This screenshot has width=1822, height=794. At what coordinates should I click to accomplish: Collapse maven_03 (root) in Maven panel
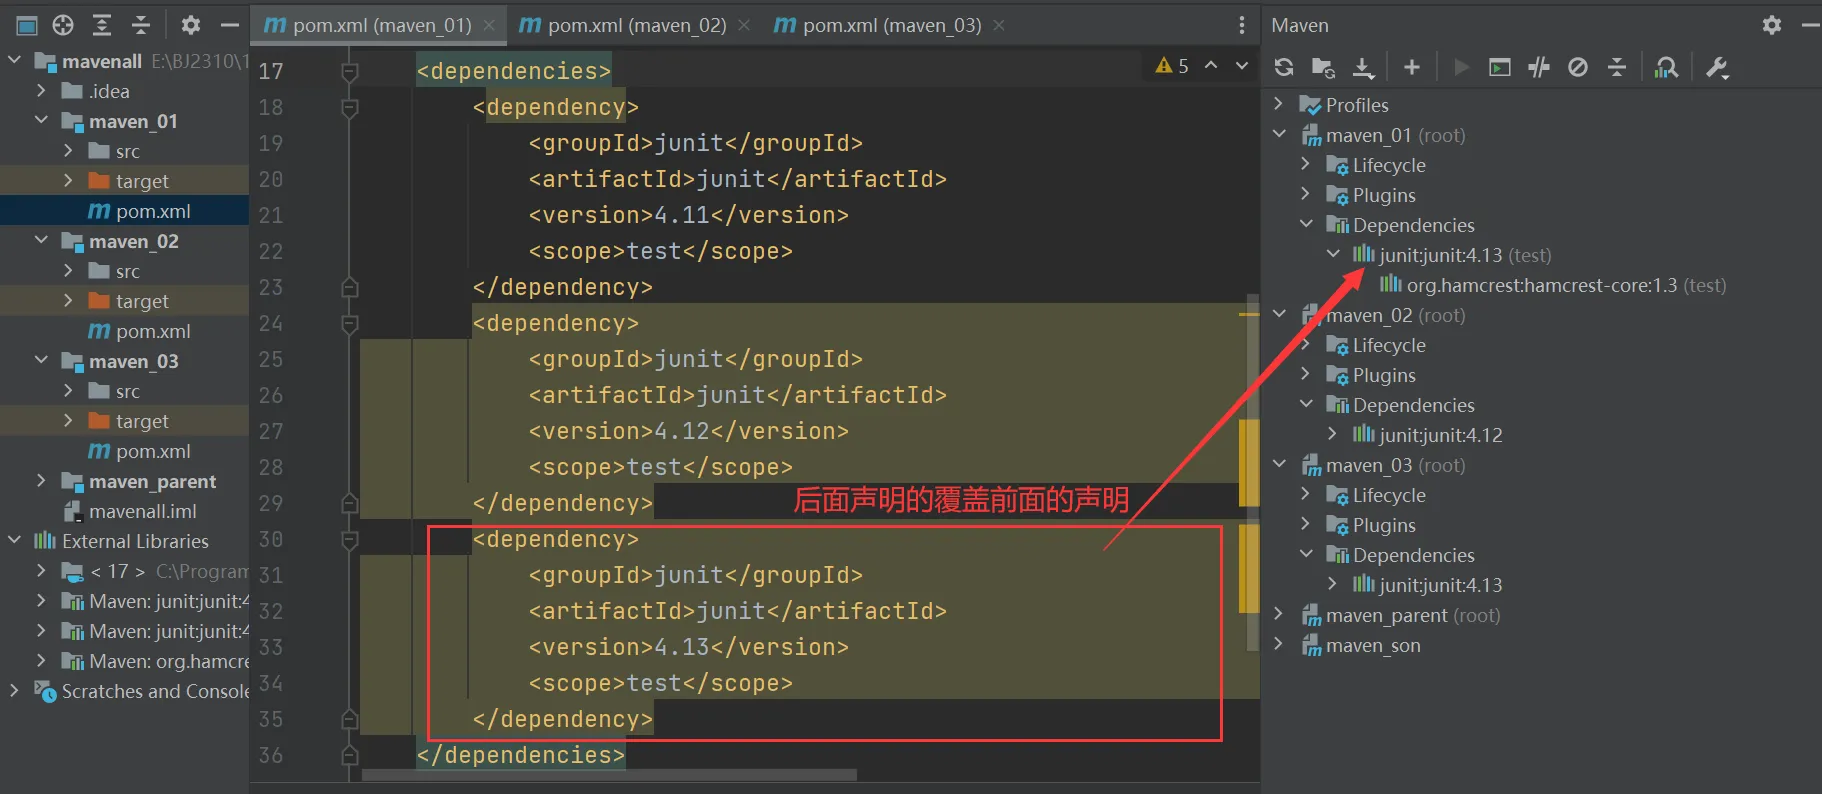[x=1279, y=464]
